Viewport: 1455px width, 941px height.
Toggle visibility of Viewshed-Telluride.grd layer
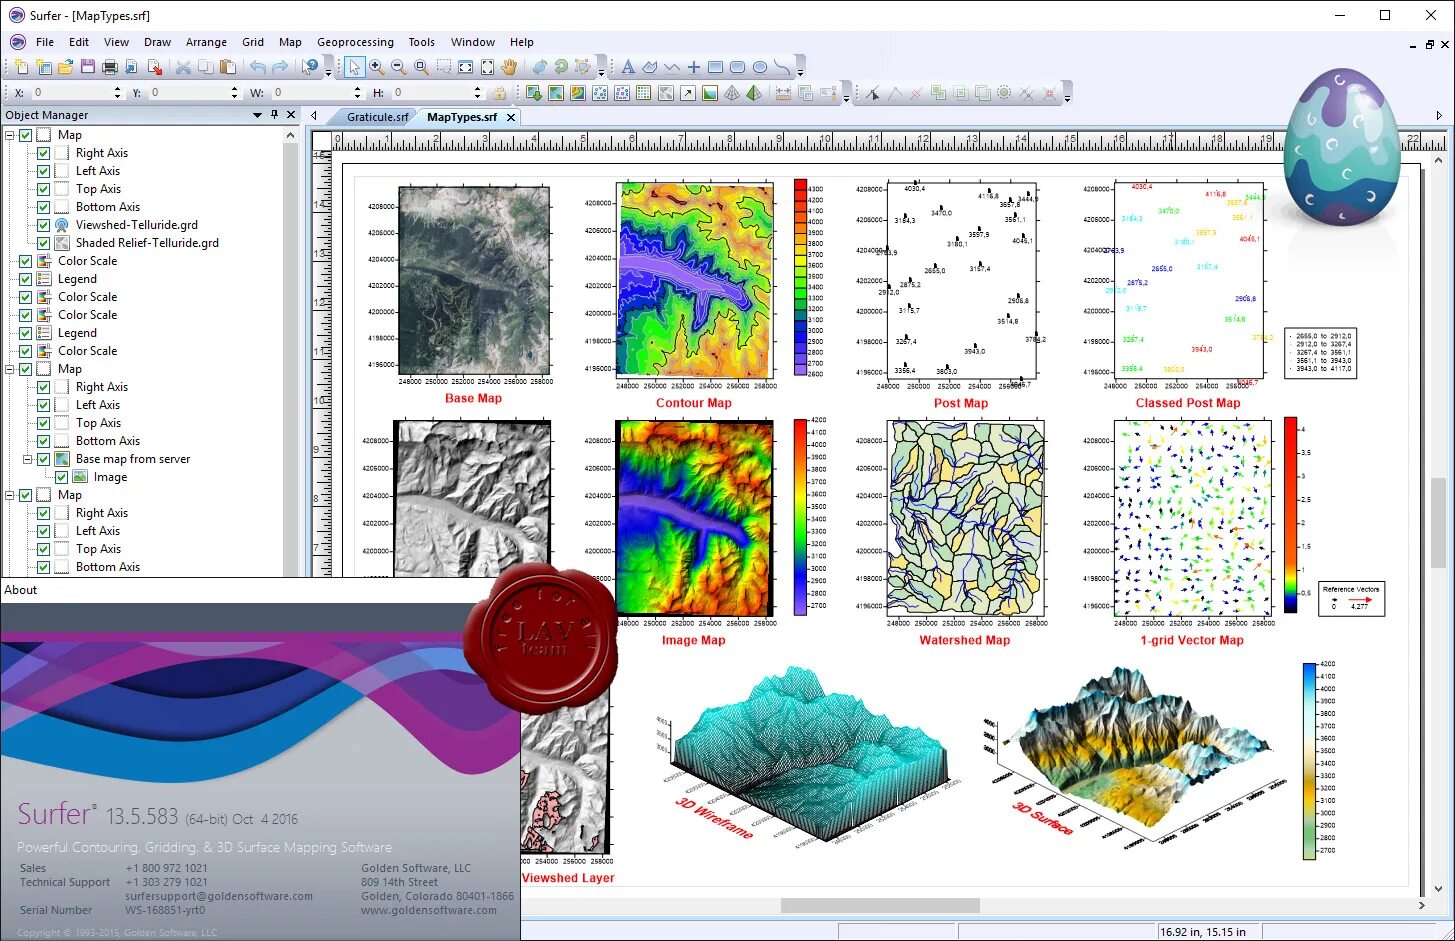(44, 225)
